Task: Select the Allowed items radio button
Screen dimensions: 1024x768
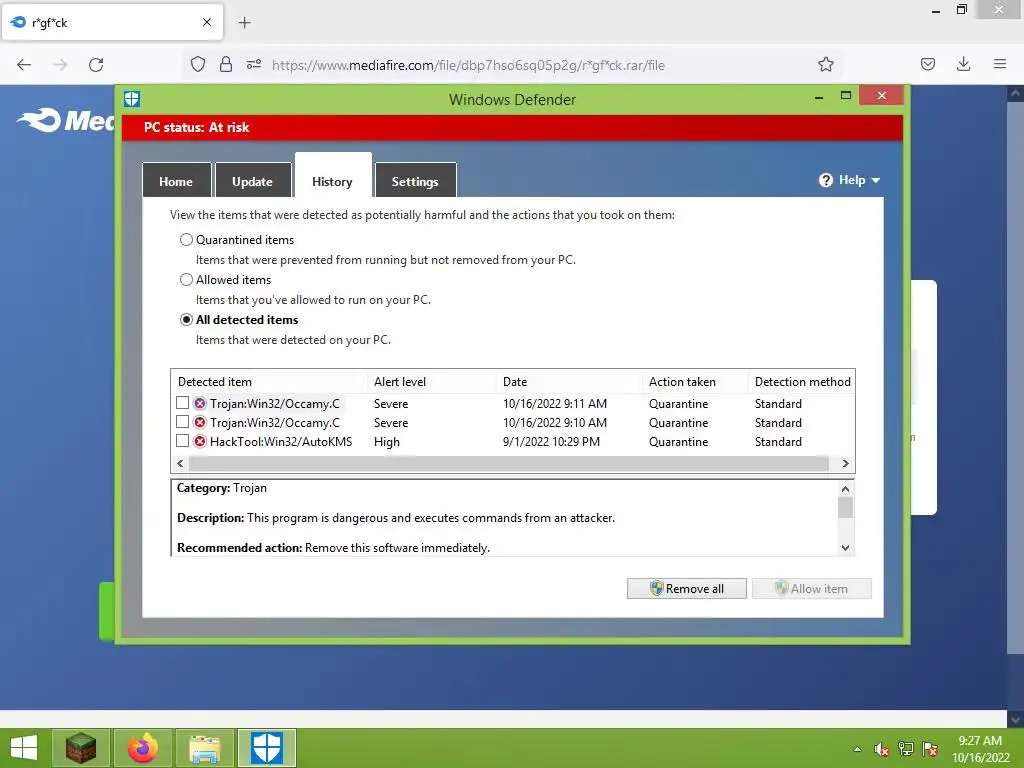Action: click(186, 280)
